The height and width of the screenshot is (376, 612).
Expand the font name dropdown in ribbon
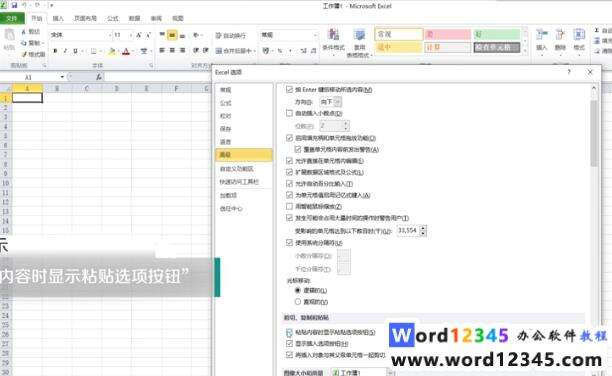coord(109,35)
